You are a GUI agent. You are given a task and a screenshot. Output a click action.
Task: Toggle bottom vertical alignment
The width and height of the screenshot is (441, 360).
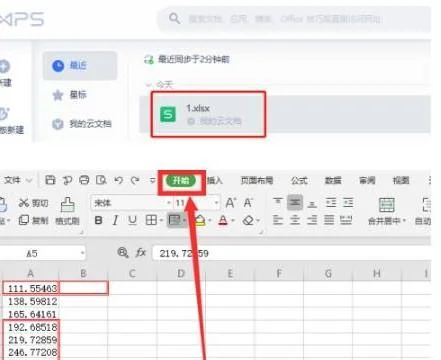coord(312,203)
